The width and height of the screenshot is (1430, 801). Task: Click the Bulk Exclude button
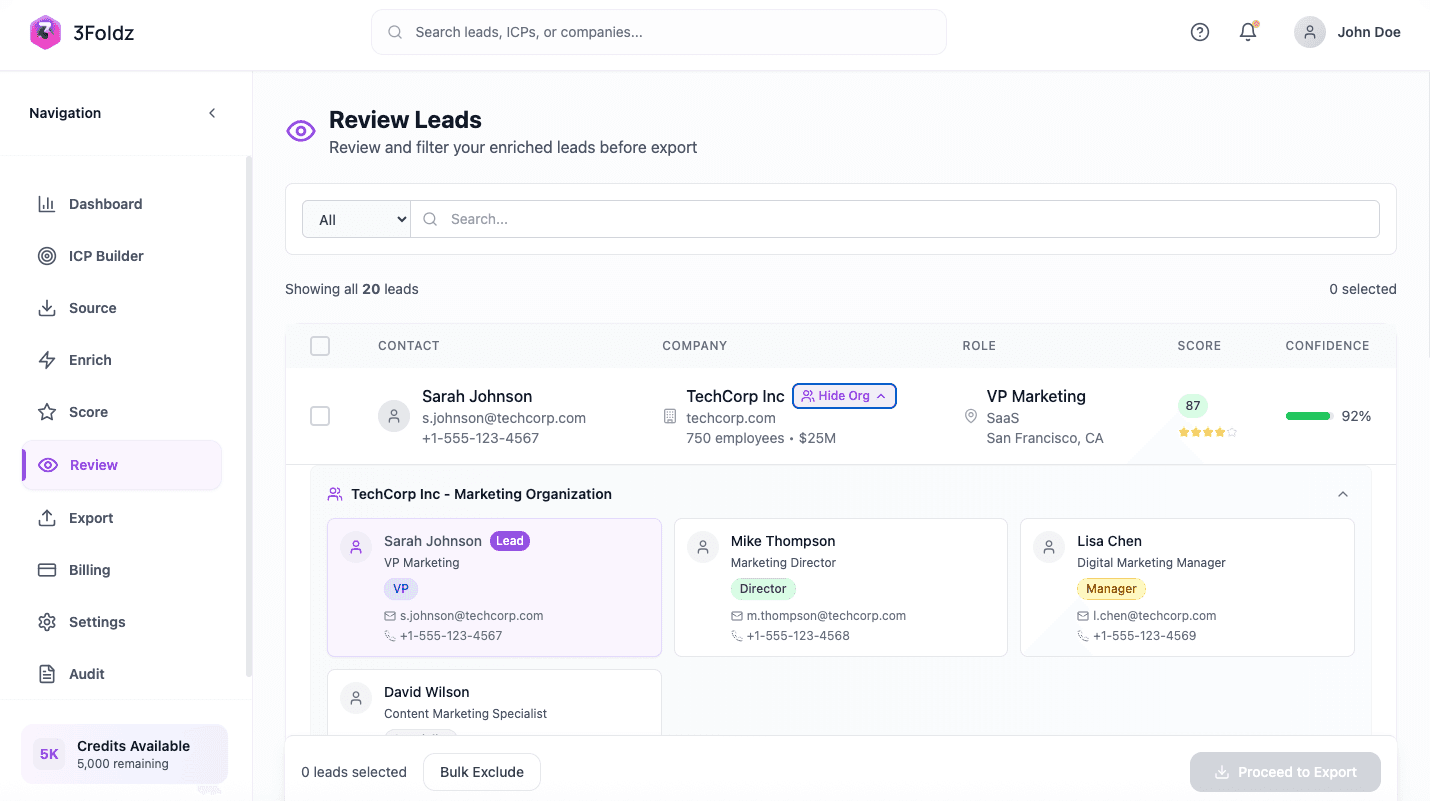[482, 772]
